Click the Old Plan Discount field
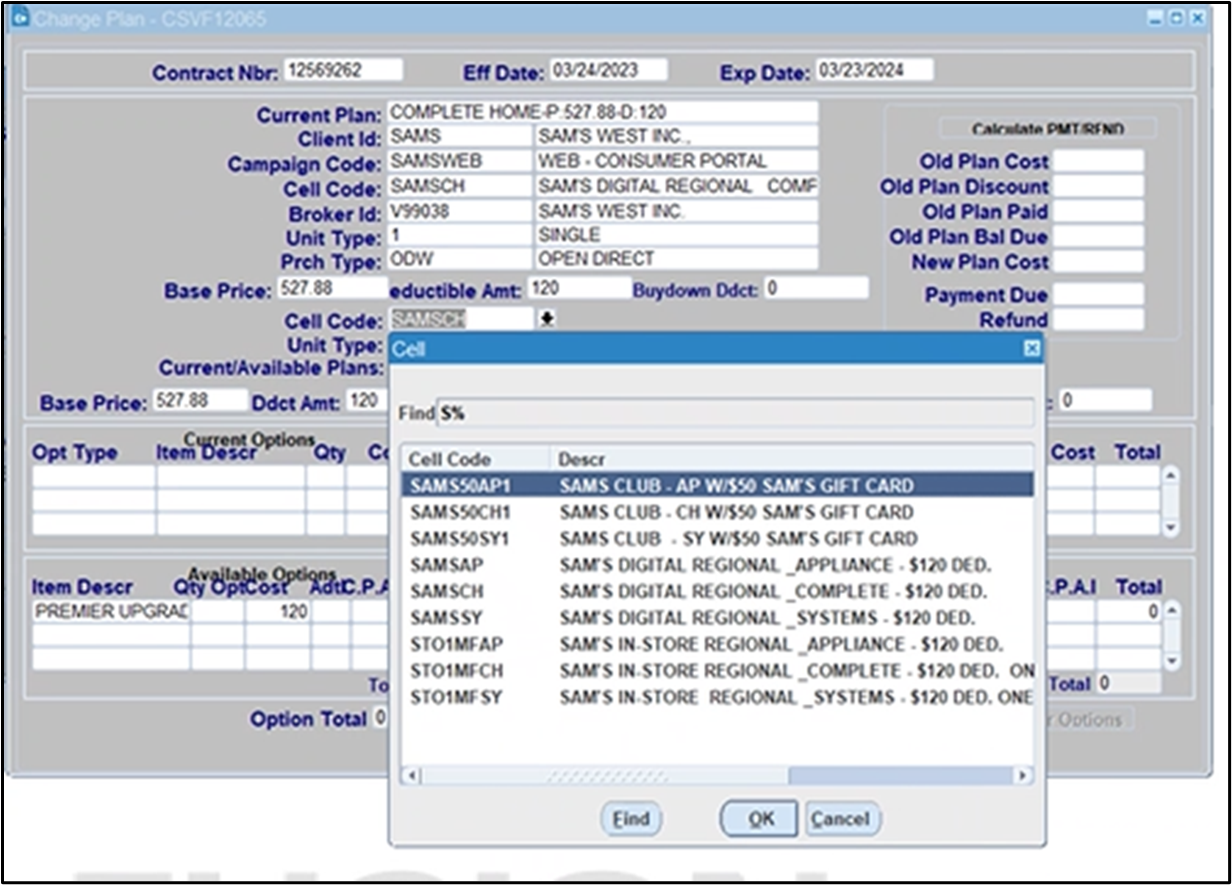This screenshot has width=1232, height=885. point(1098,186)
